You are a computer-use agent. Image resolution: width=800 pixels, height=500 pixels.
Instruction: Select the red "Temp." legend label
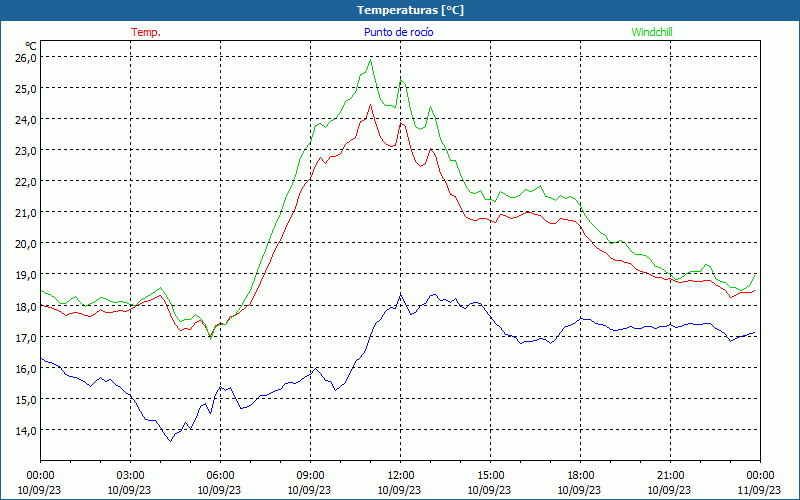click(x=146, y=32)
